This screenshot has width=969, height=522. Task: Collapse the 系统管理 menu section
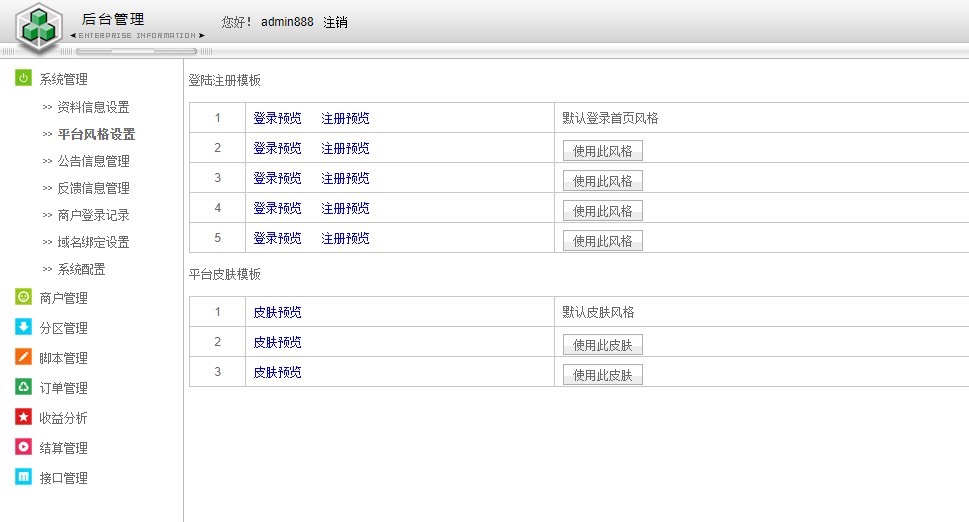tap(63, 80)
